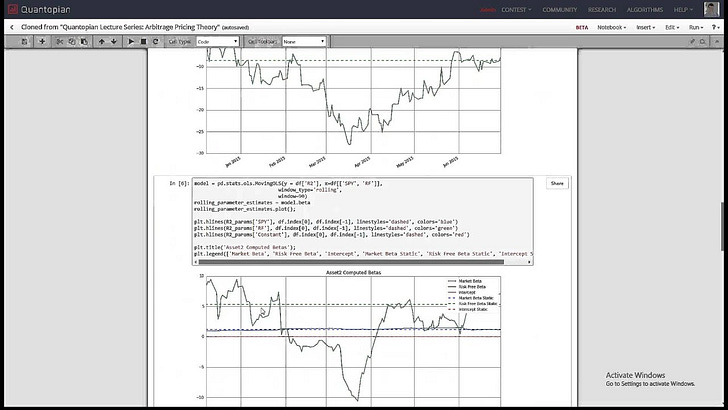728x410 pixels.
Task: Click the Share button beside the code cell
Action: (557, 183)
